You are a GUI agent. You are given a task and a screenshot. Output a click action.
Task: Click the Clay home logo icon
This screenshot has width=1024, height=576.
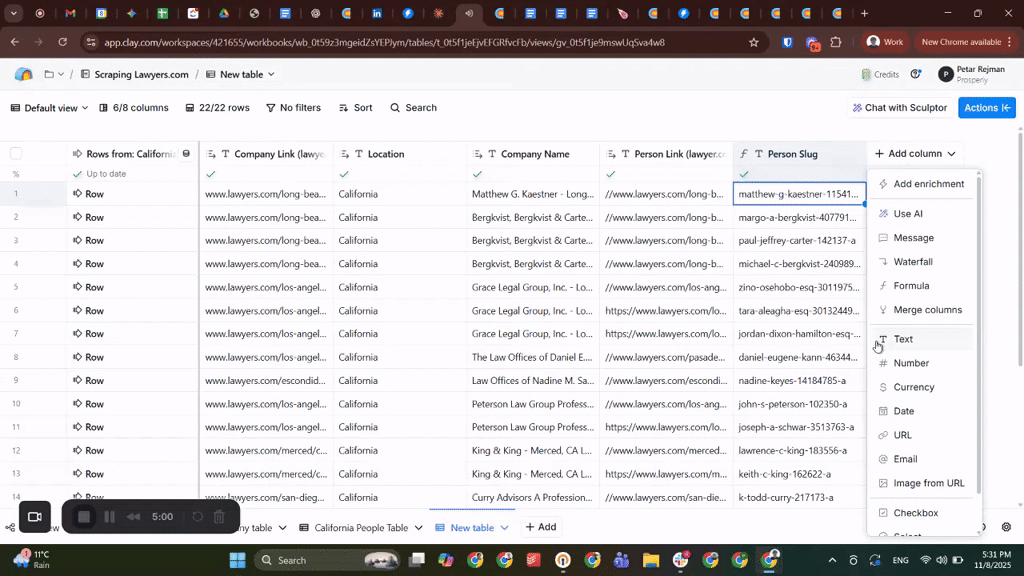point(23,75)
